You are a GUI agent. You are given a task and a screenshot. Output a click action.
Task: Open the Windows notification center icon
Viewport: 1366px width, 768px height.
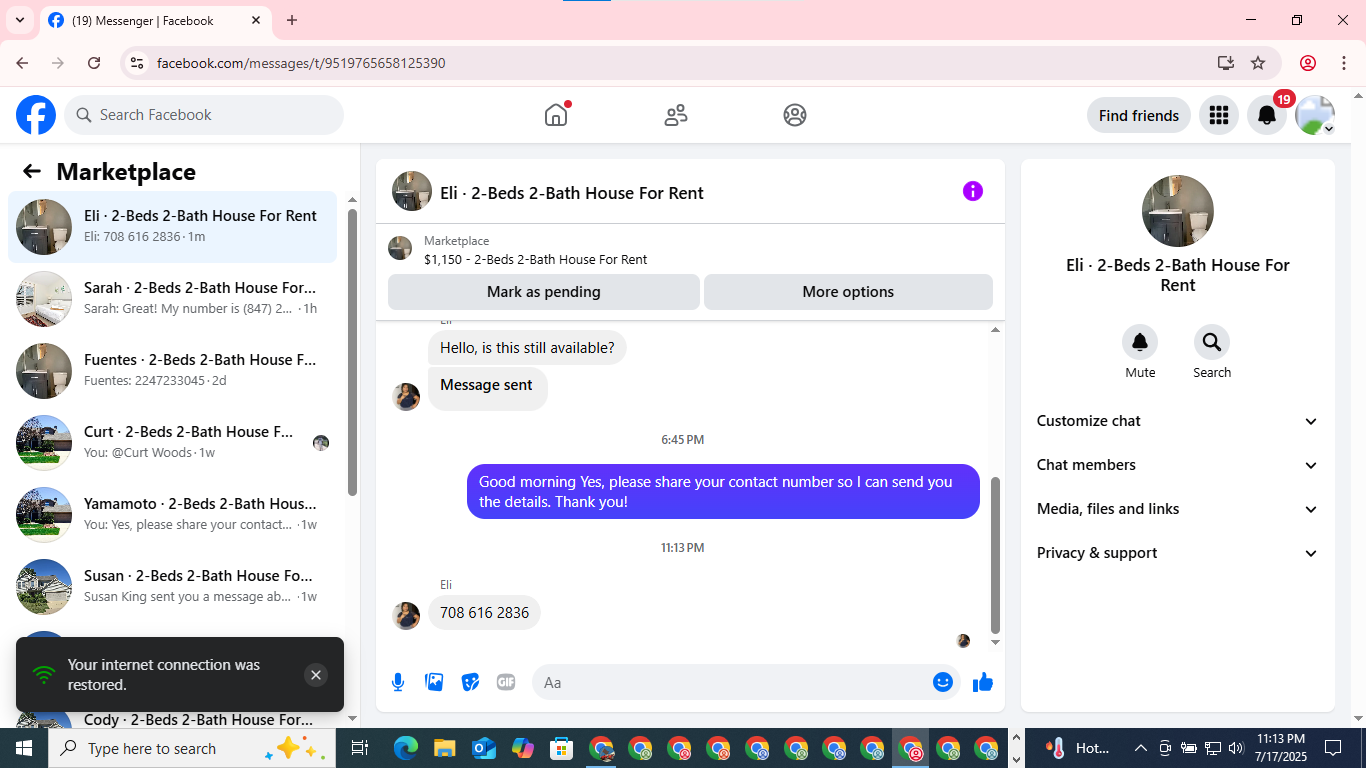click(x=1332, y=748)
